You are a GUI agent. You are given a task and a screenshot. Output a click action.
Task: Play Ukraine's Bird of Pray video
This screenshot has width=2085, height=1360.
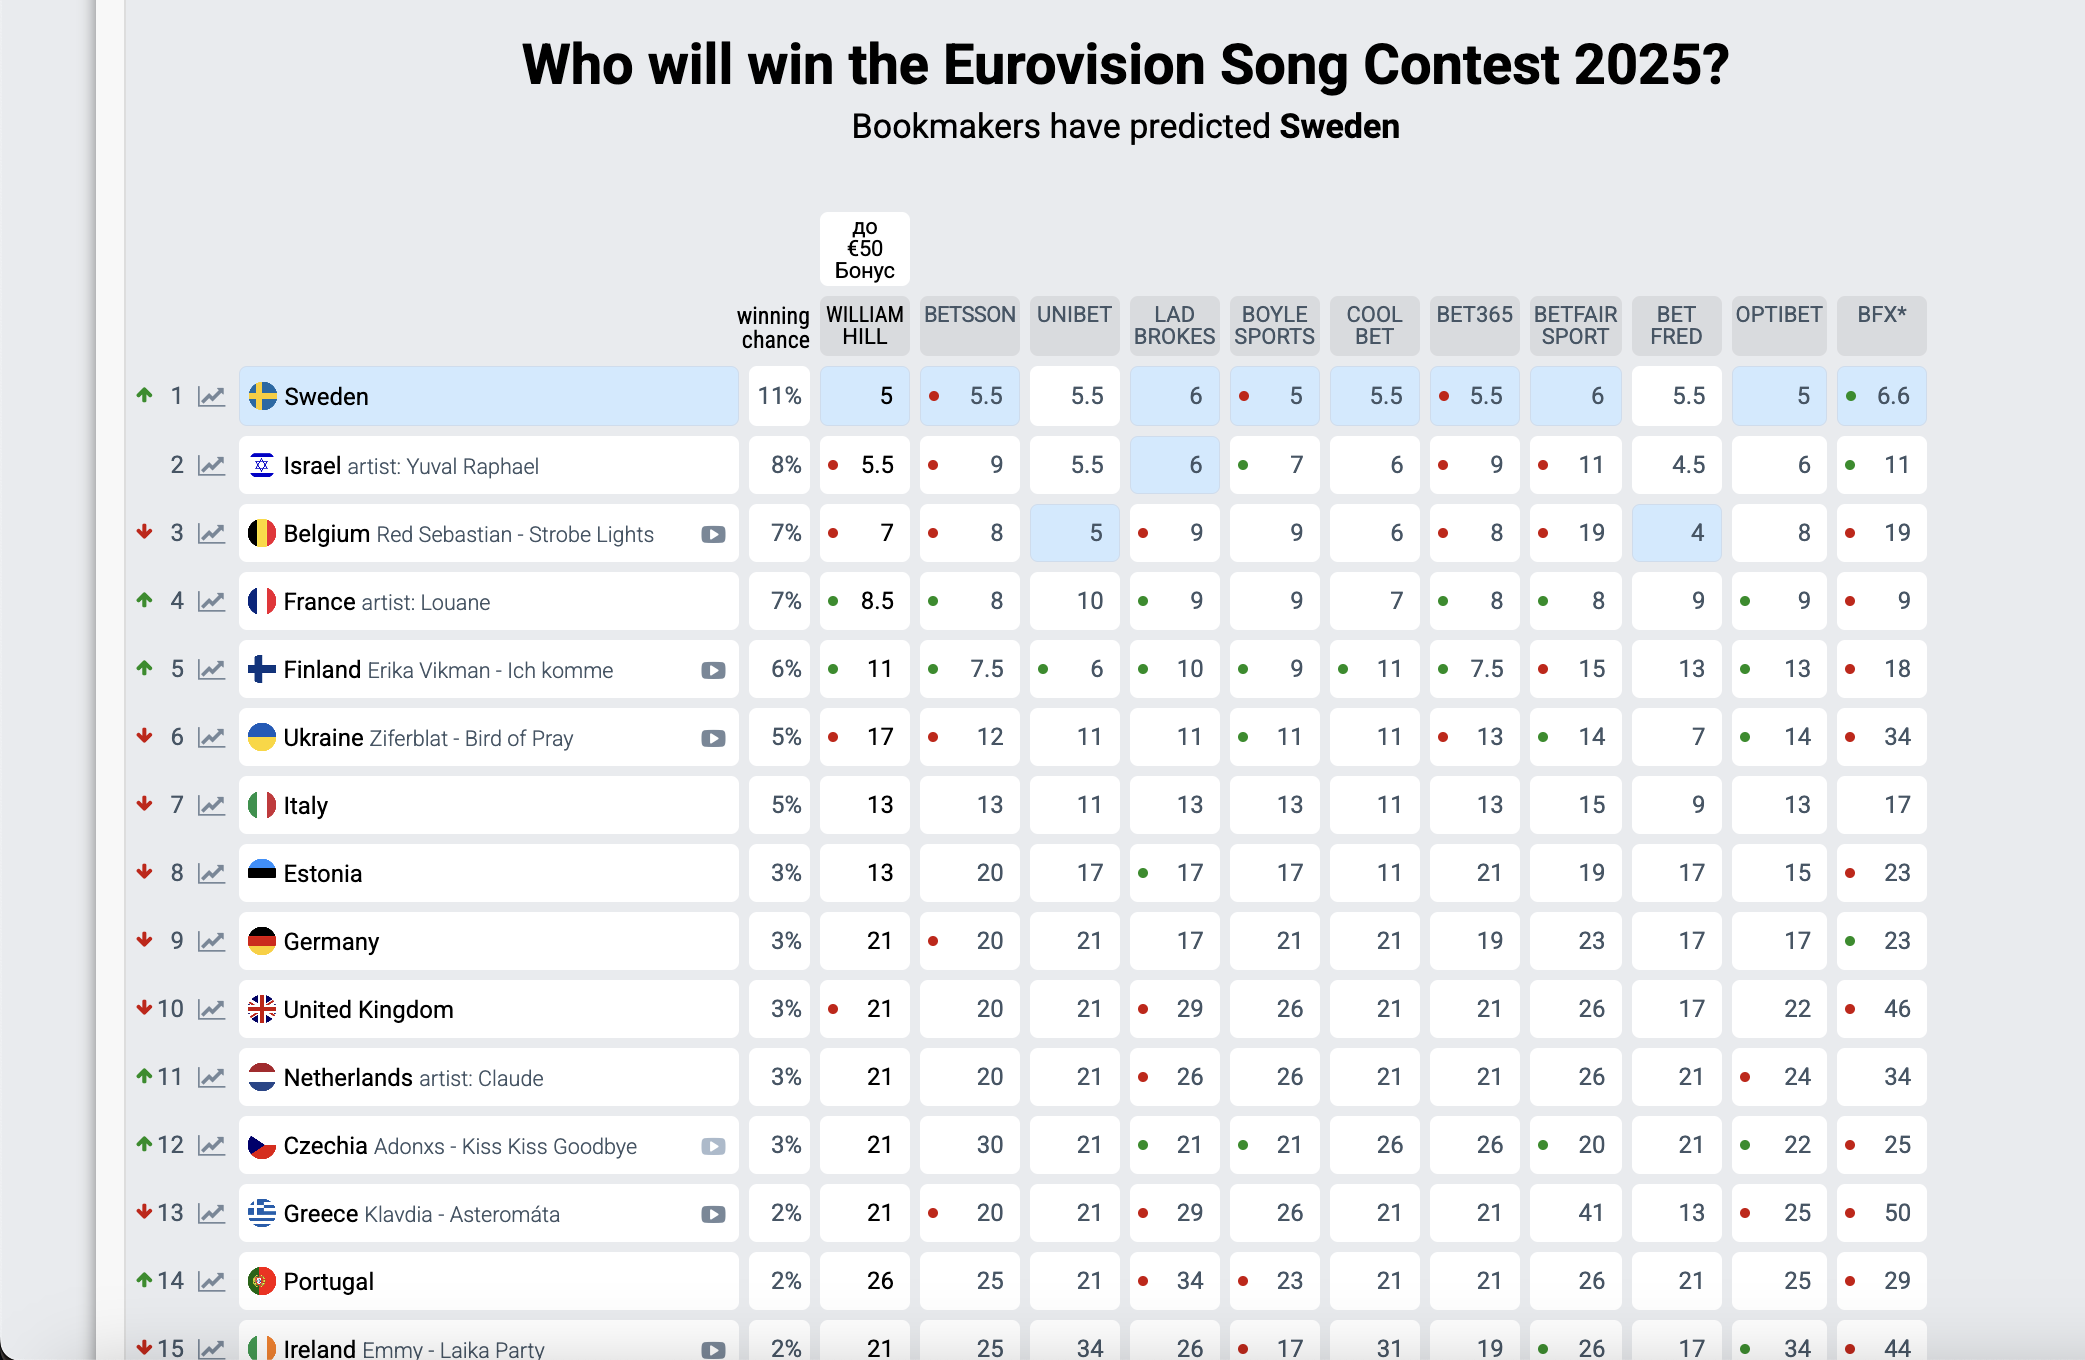click(x=713, y=738)
